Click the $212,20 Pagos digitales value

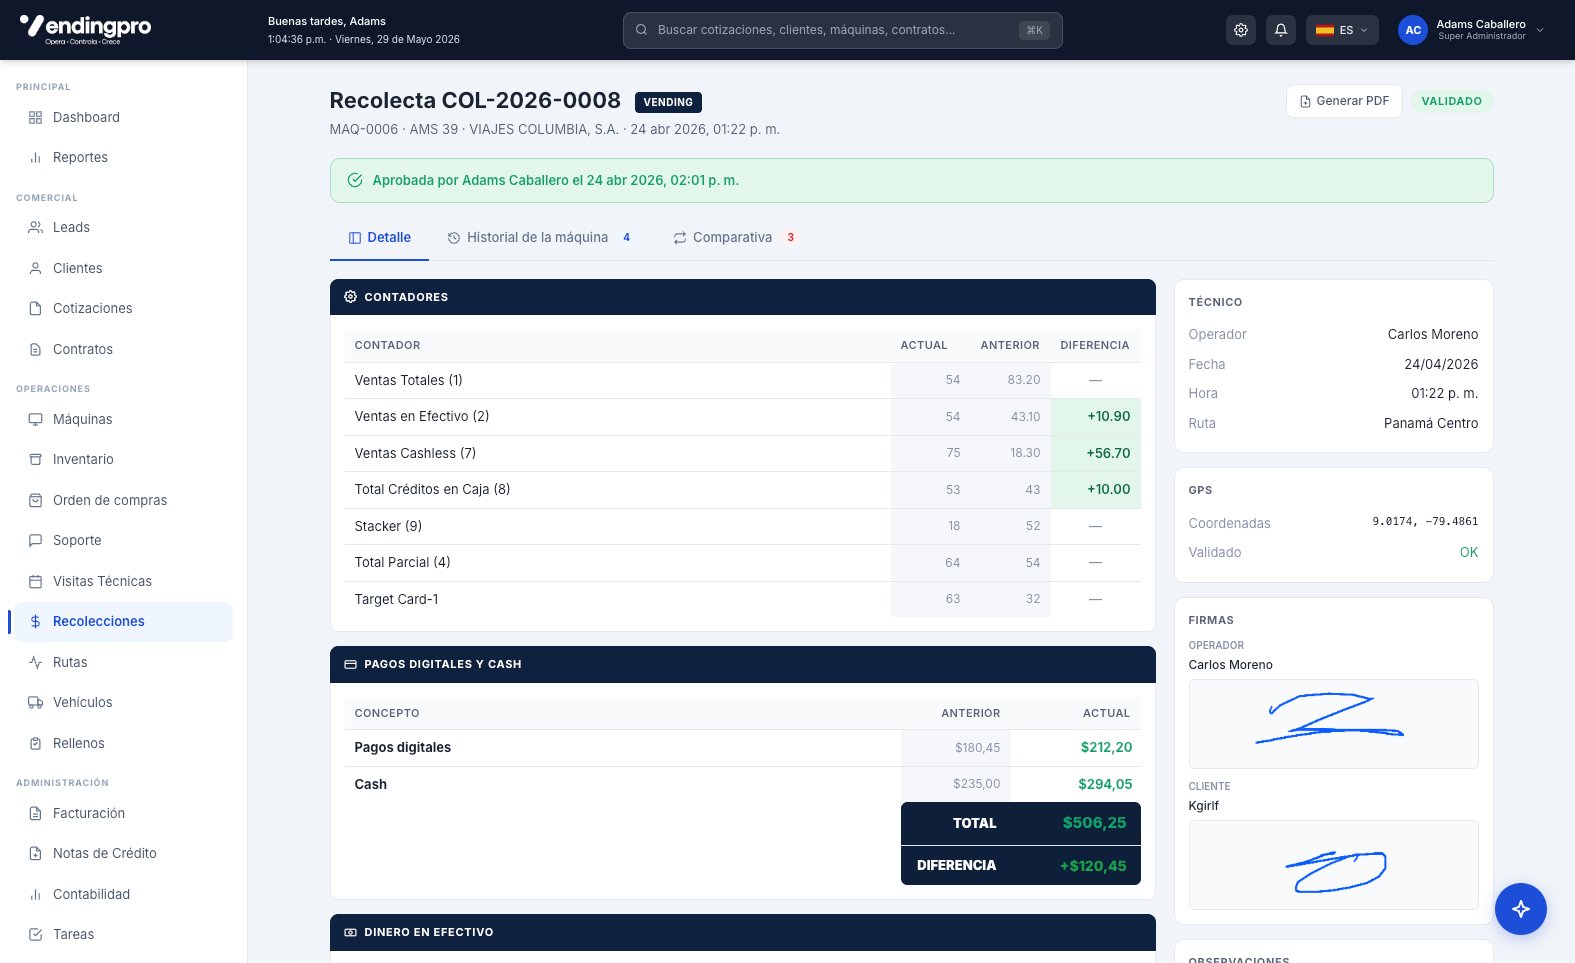click(1106, 747)
